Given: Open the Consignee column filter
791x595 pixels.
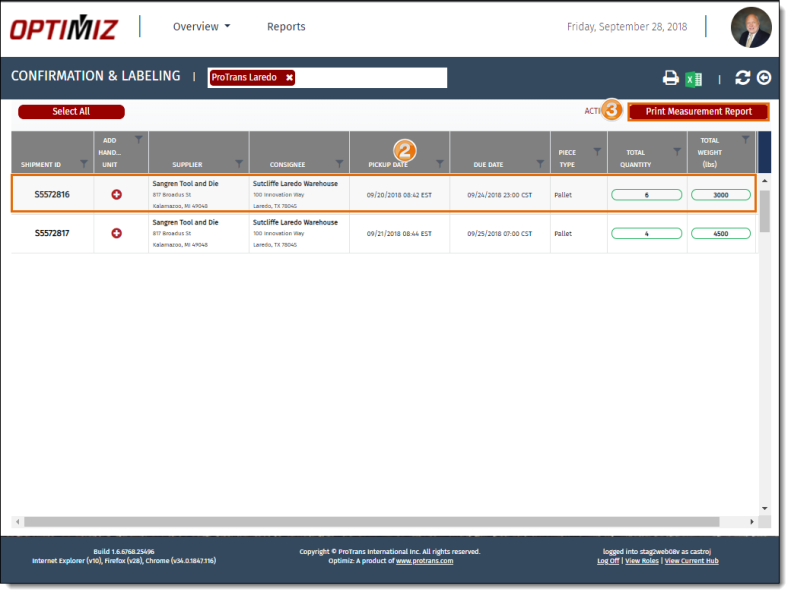Looking at the screenshot, I should point(339,164).
